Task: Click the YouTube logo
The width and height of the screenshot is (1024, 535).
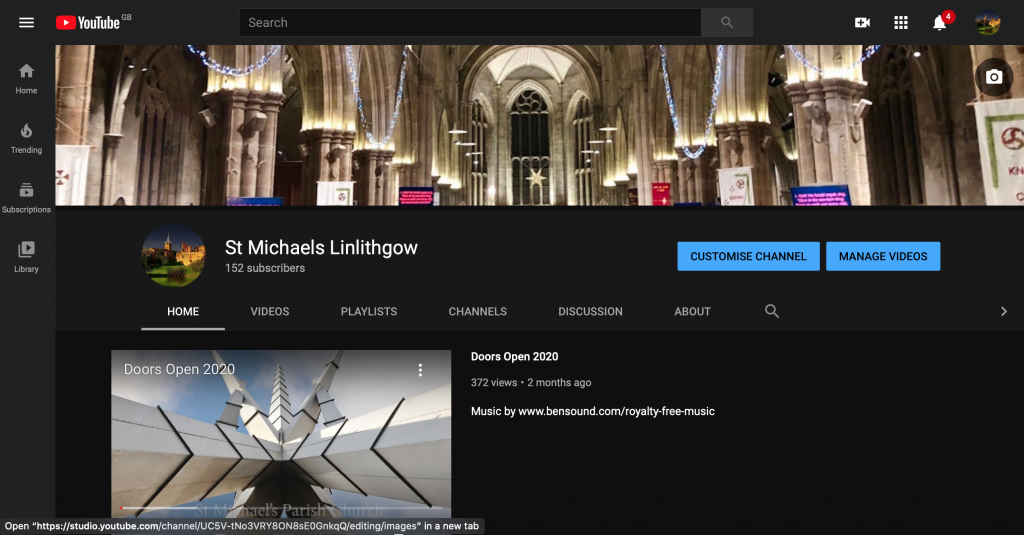Action: 88,22
